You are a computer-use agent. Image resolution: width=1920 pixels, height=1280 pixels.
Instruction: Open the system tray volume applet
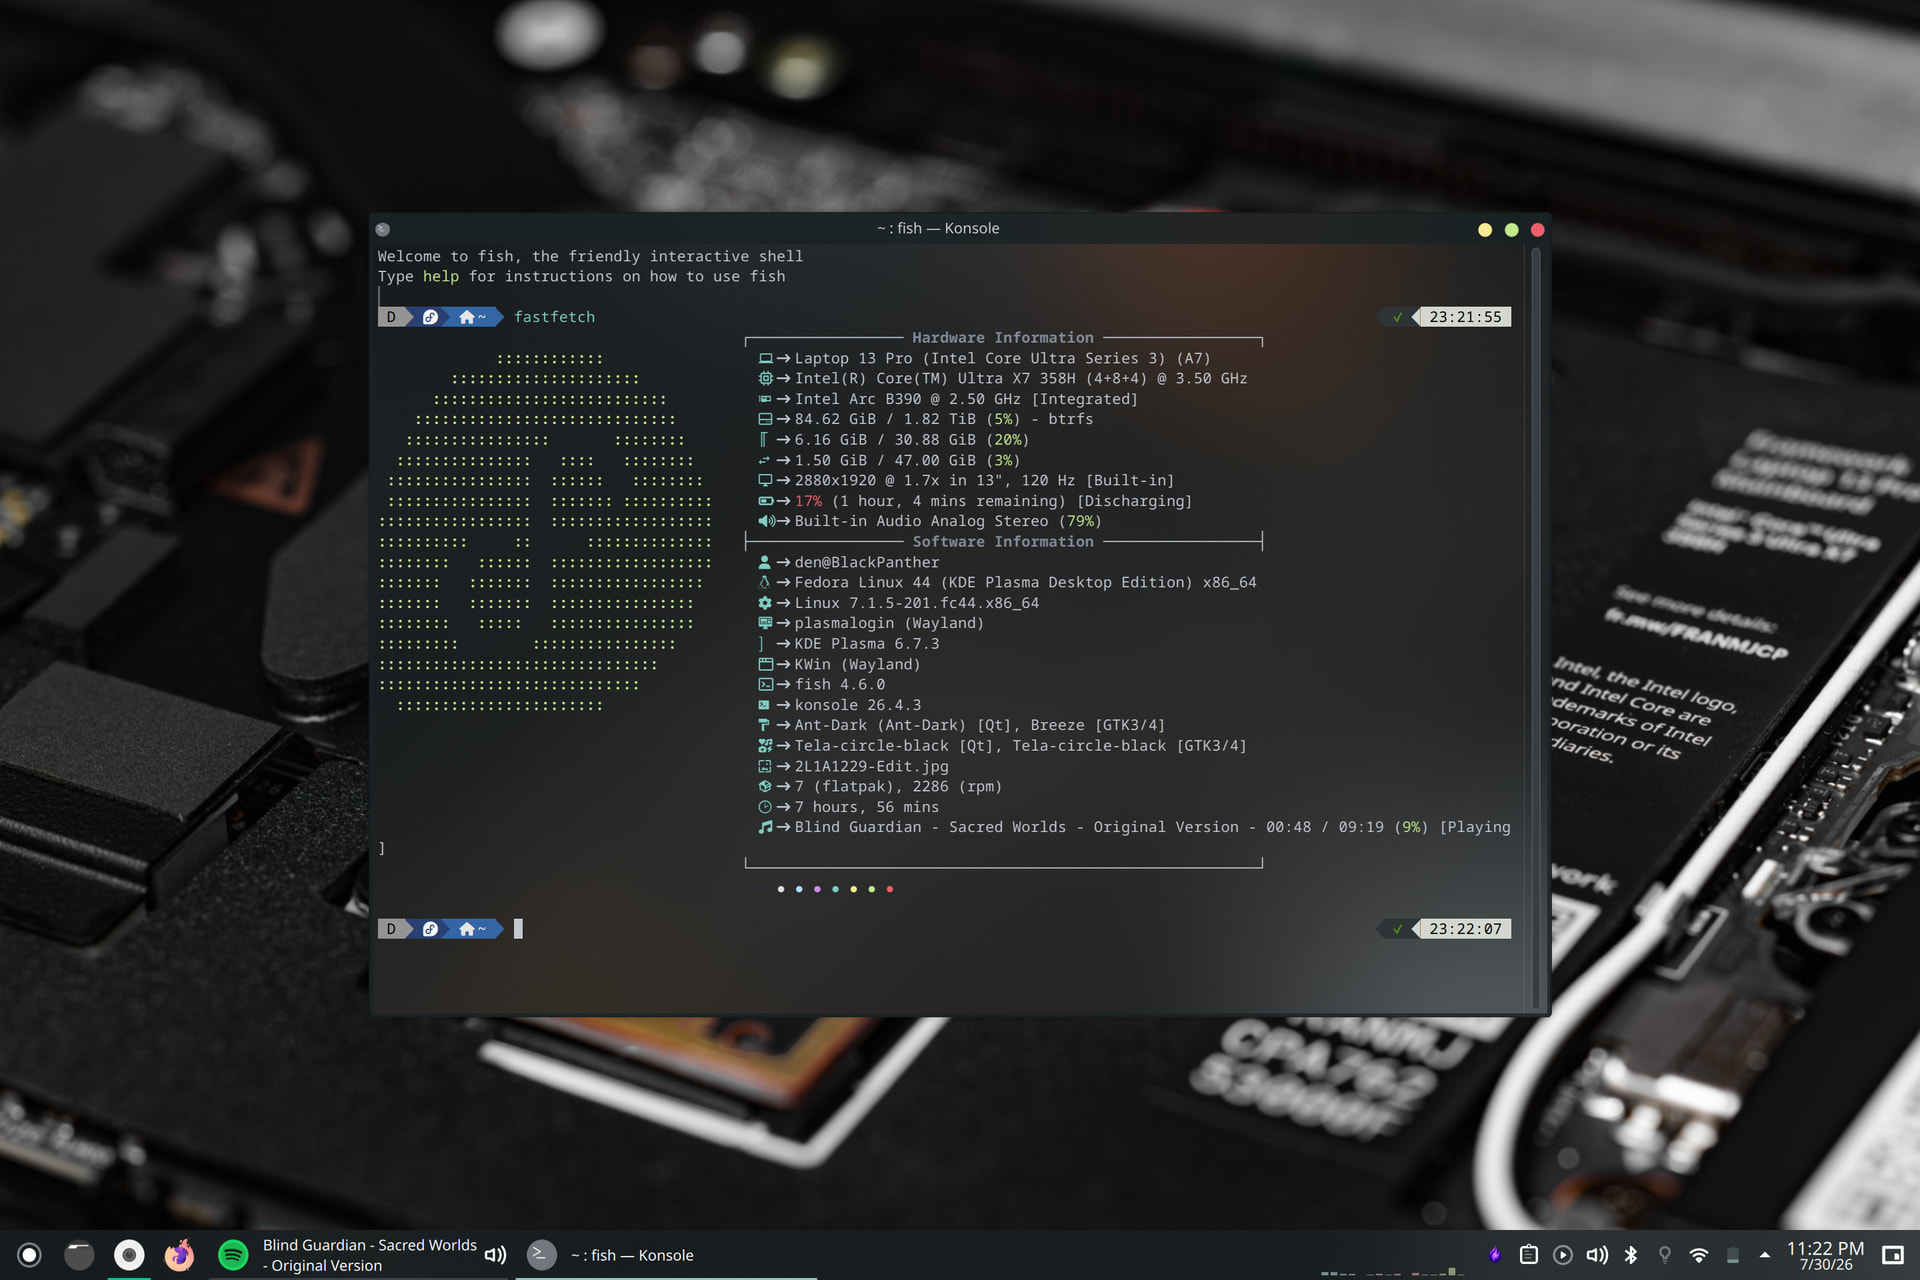pos(1597,1255)
